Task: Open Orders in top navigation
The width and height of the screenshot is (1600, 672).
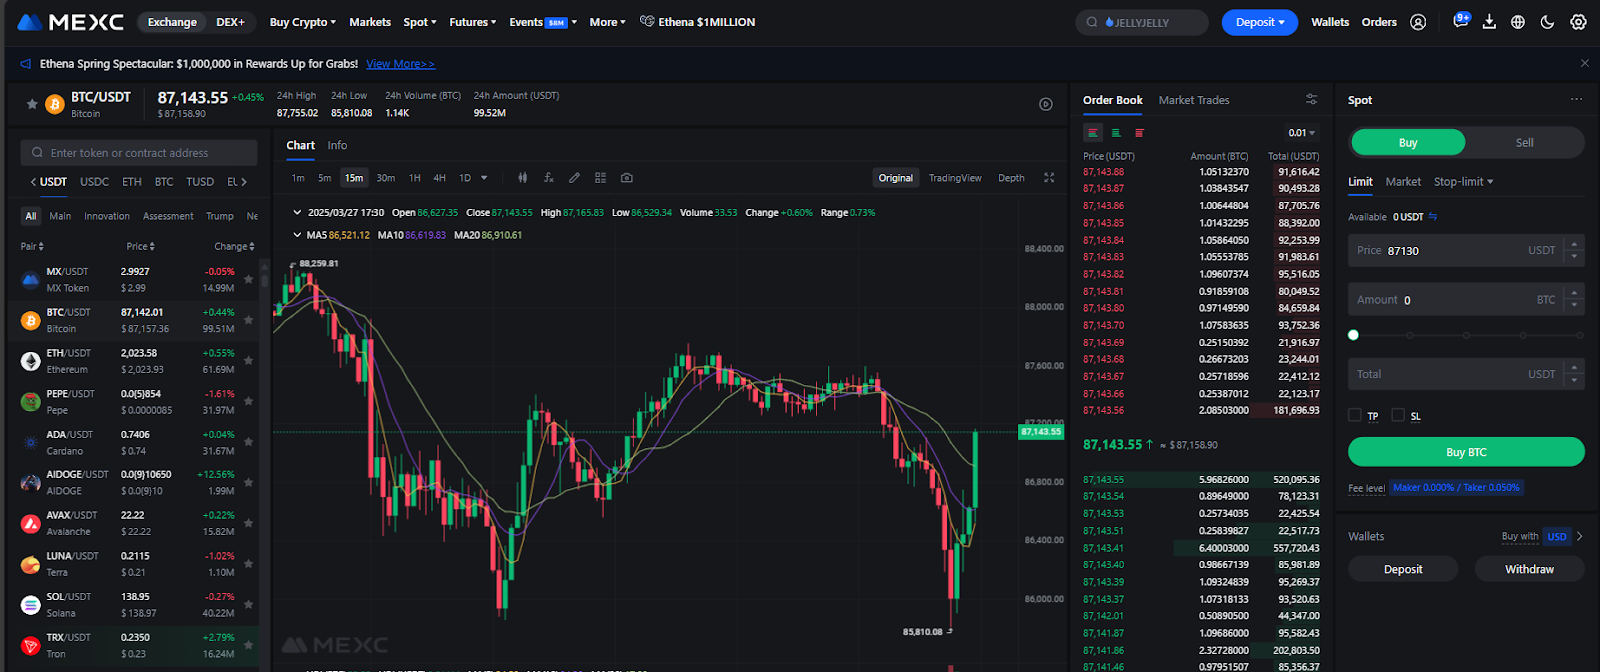Action: (1379, 22)
